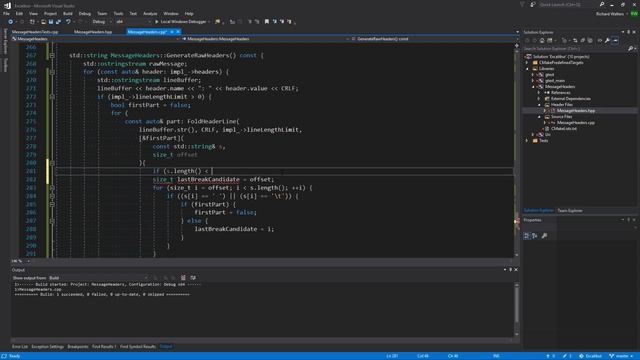Open the Debug menu
640x360 pixels.
(x=85, y=13)
